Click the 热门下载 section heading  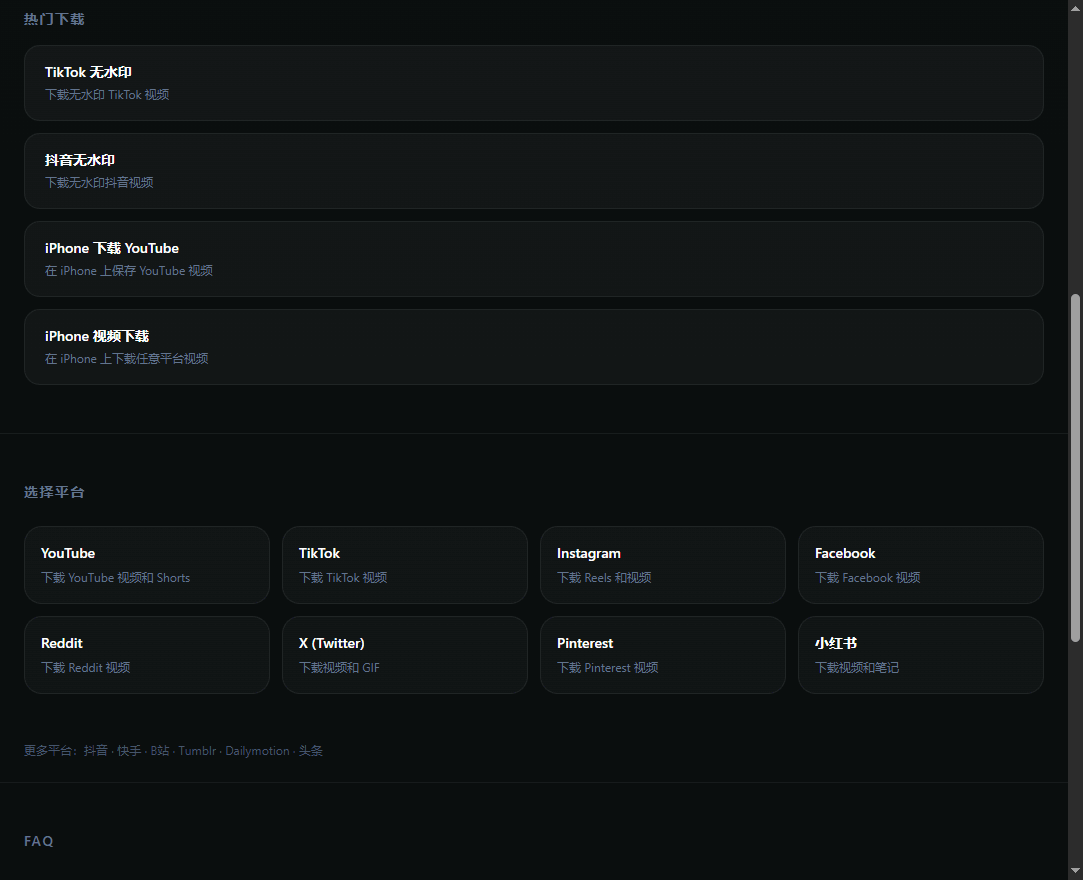coord(54,19)
